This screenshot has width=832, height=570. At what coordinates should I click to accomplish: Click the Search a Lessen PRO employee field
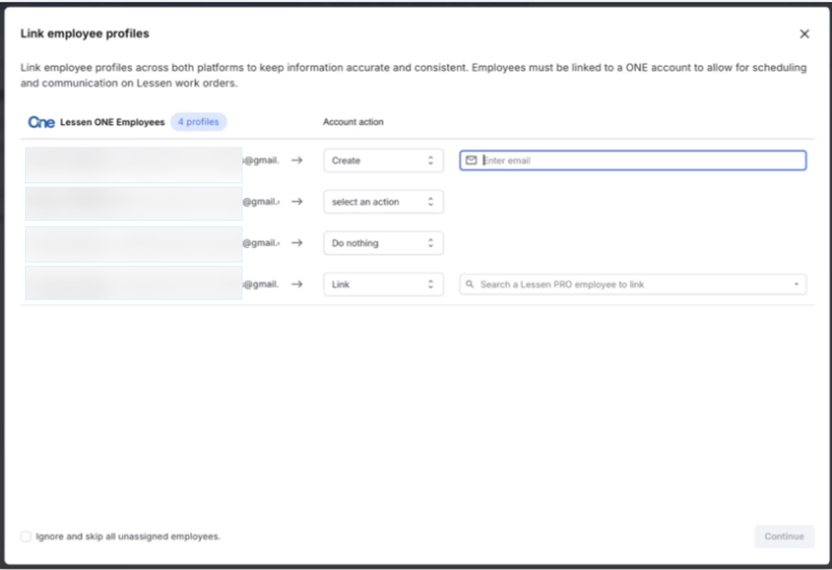(630, 285)
